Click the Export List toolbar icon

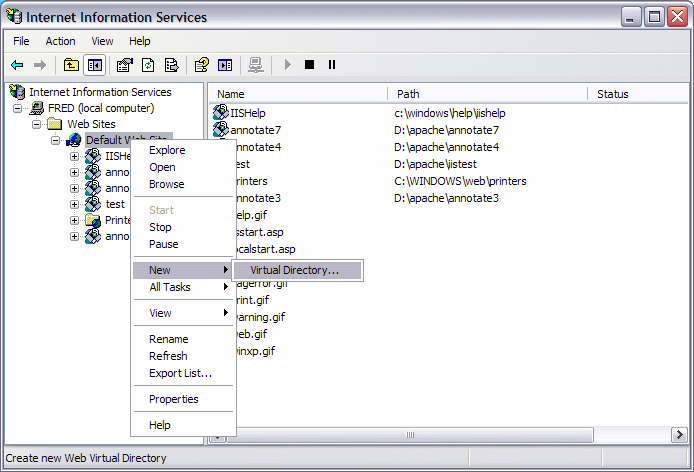click(x=171, y=66)
